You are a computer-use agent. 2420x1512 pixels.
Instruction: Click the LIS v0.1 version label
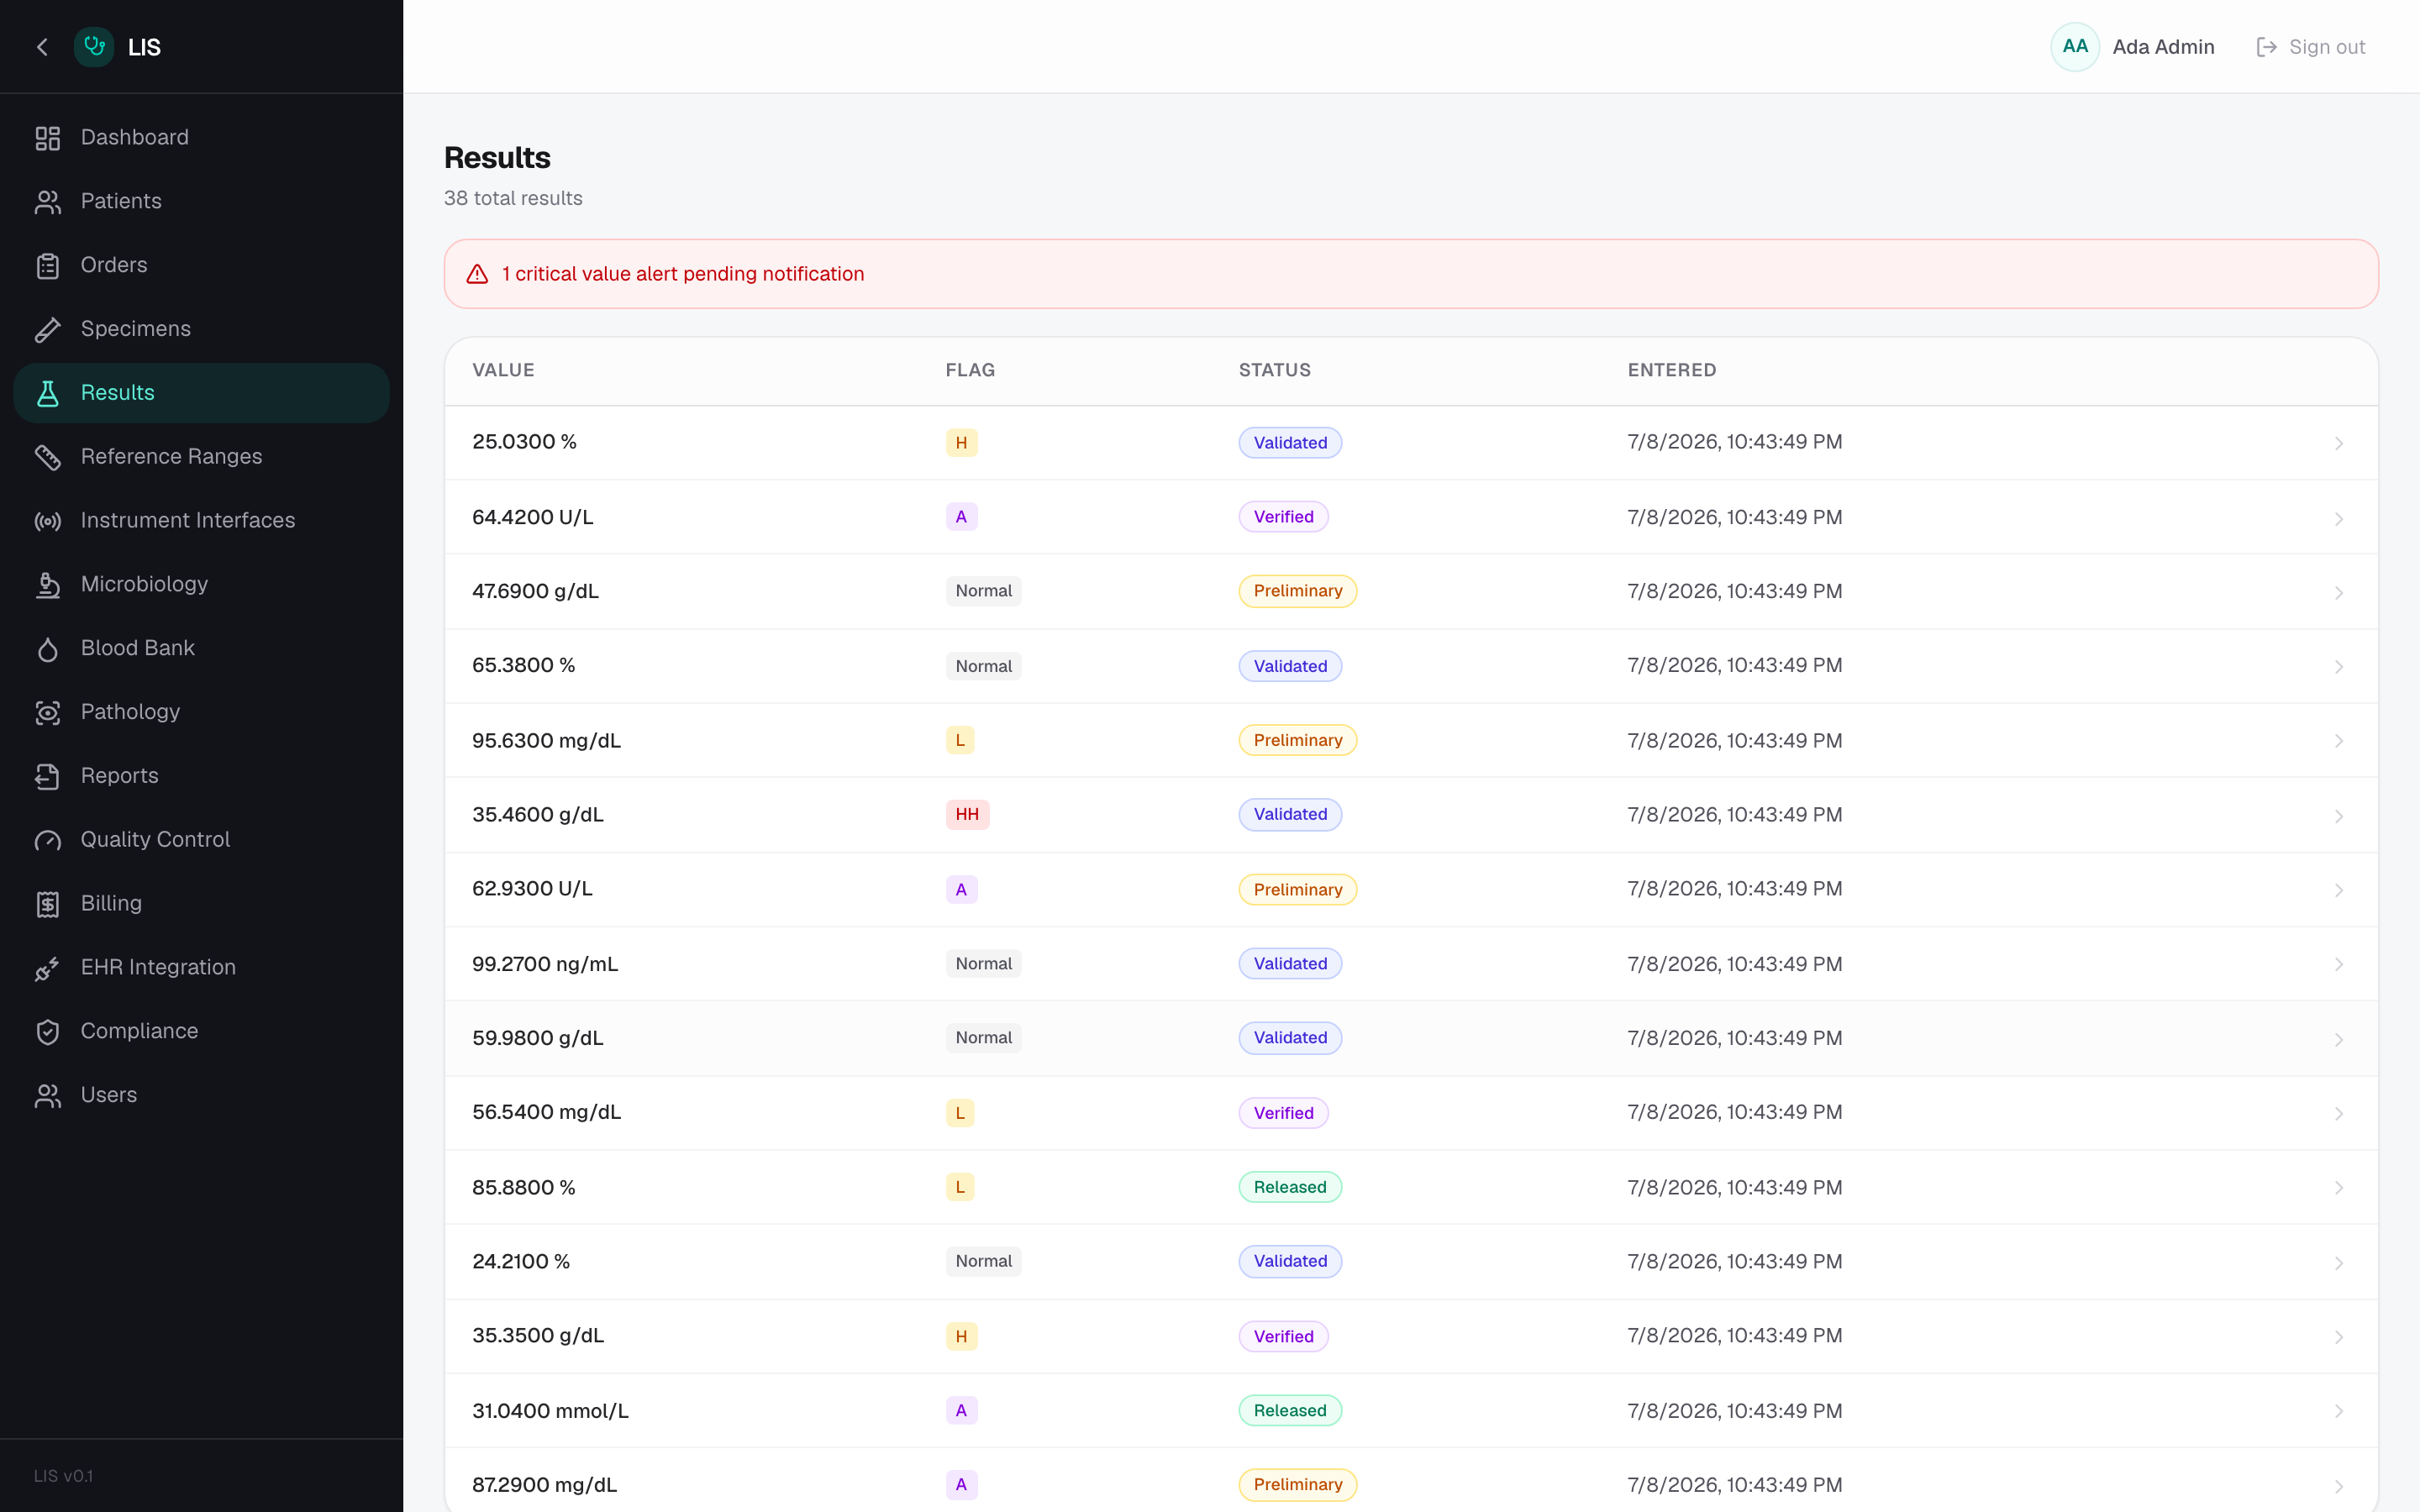coord(63,1476)
